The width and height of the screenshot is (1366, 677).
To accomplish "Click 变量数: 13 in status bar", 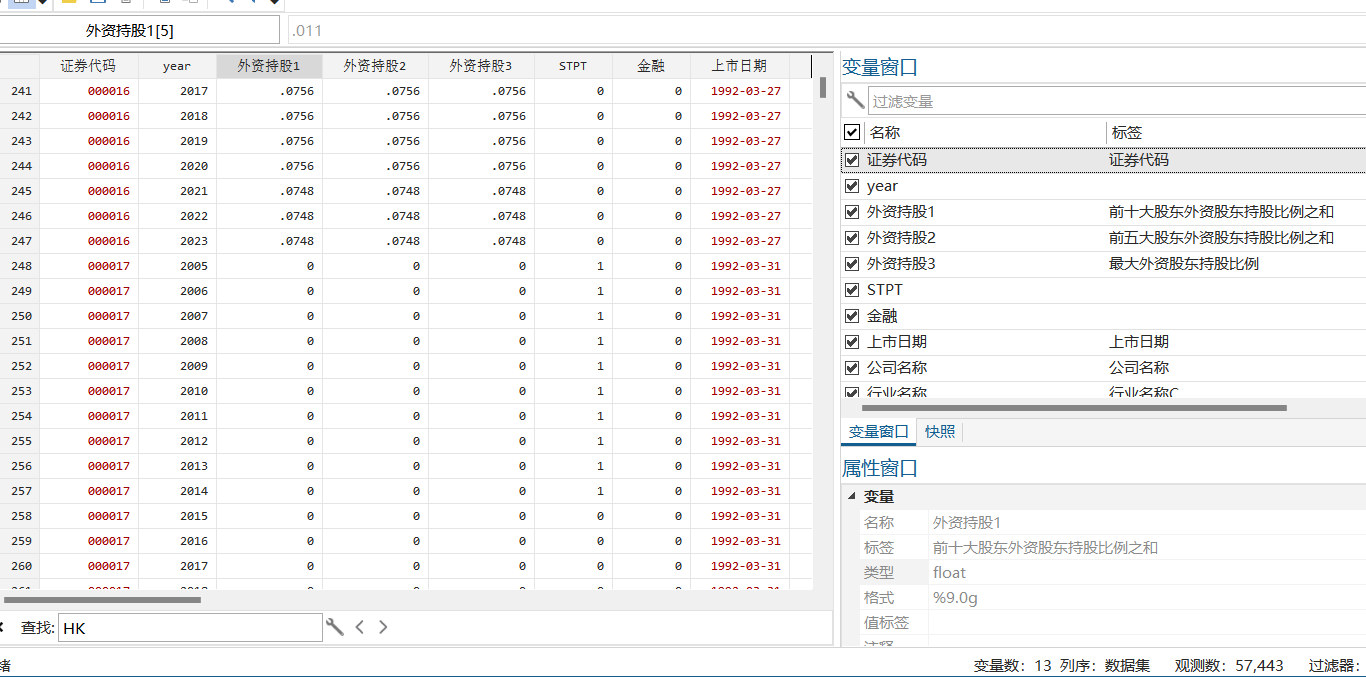I will point(1013,665).
